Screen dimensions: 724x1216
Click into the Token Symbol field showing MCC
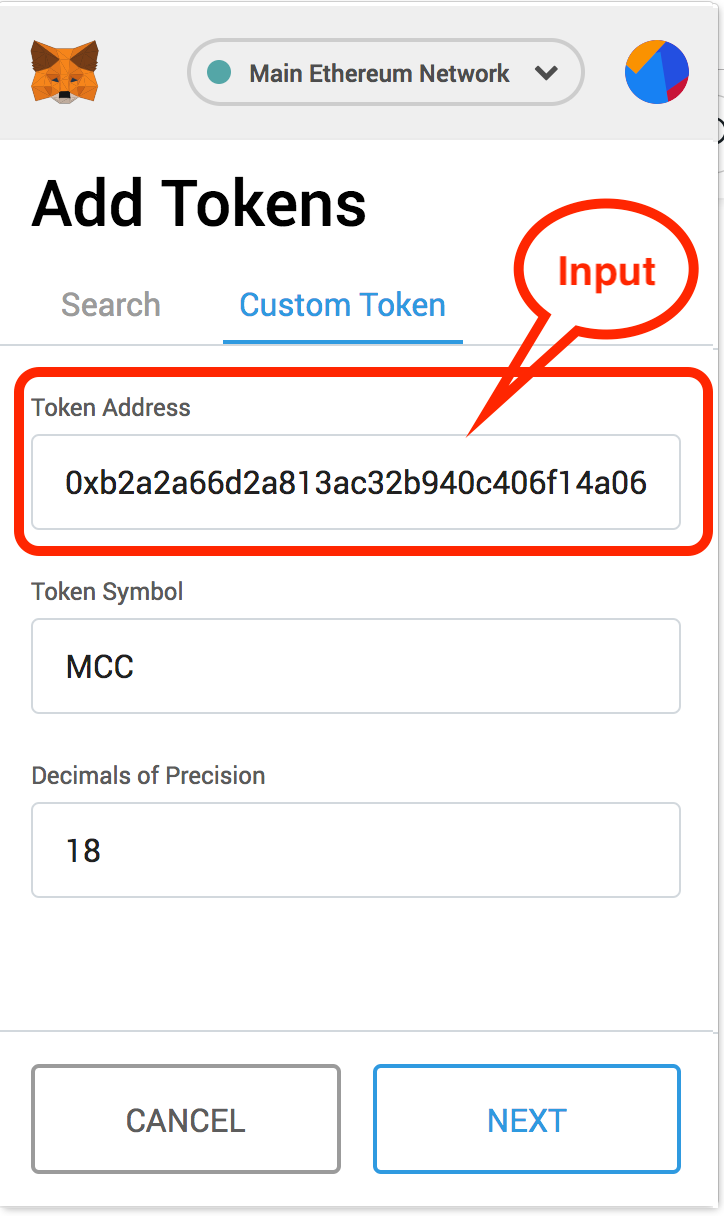(x=356, y=666)
